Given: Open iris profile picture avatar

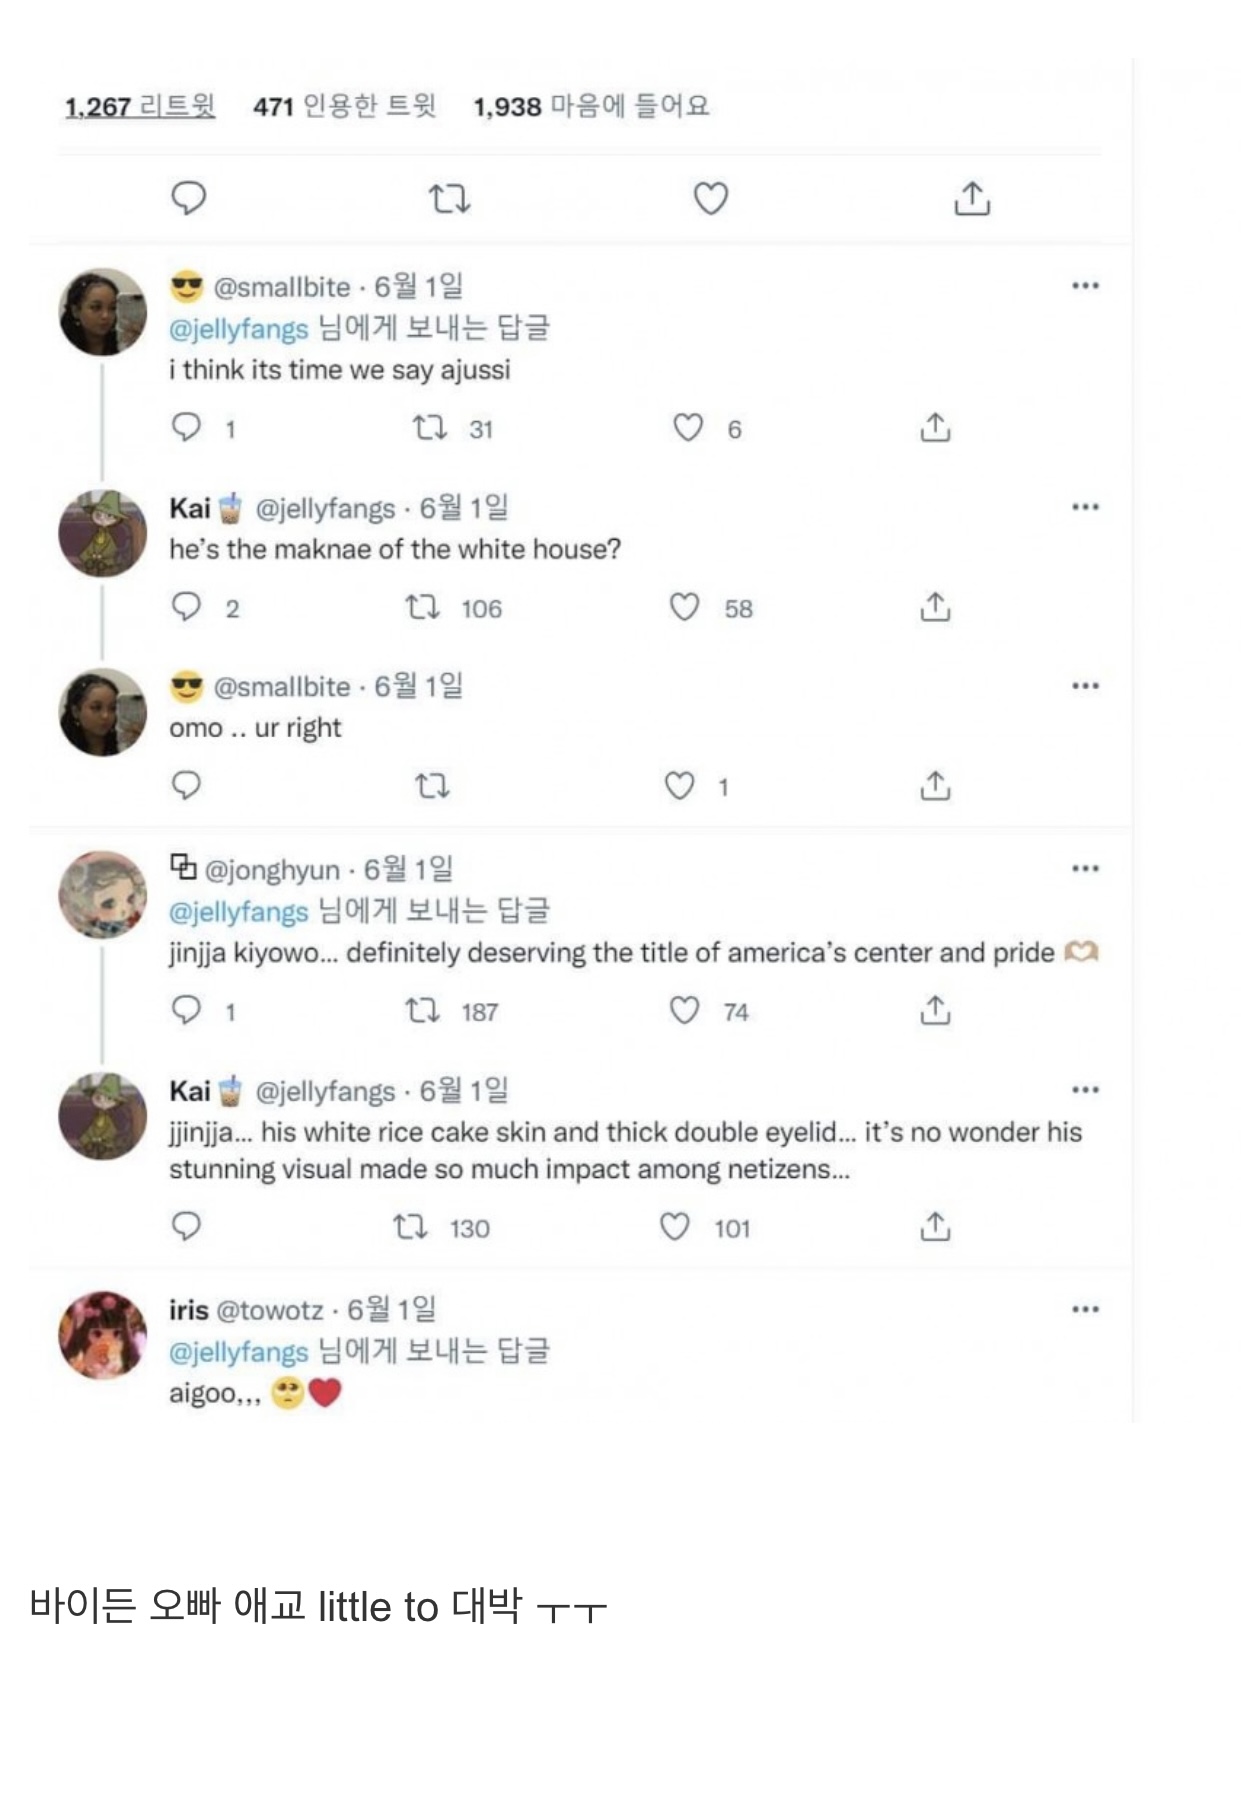Looking at the screenshot, I should click(103, 1335).
